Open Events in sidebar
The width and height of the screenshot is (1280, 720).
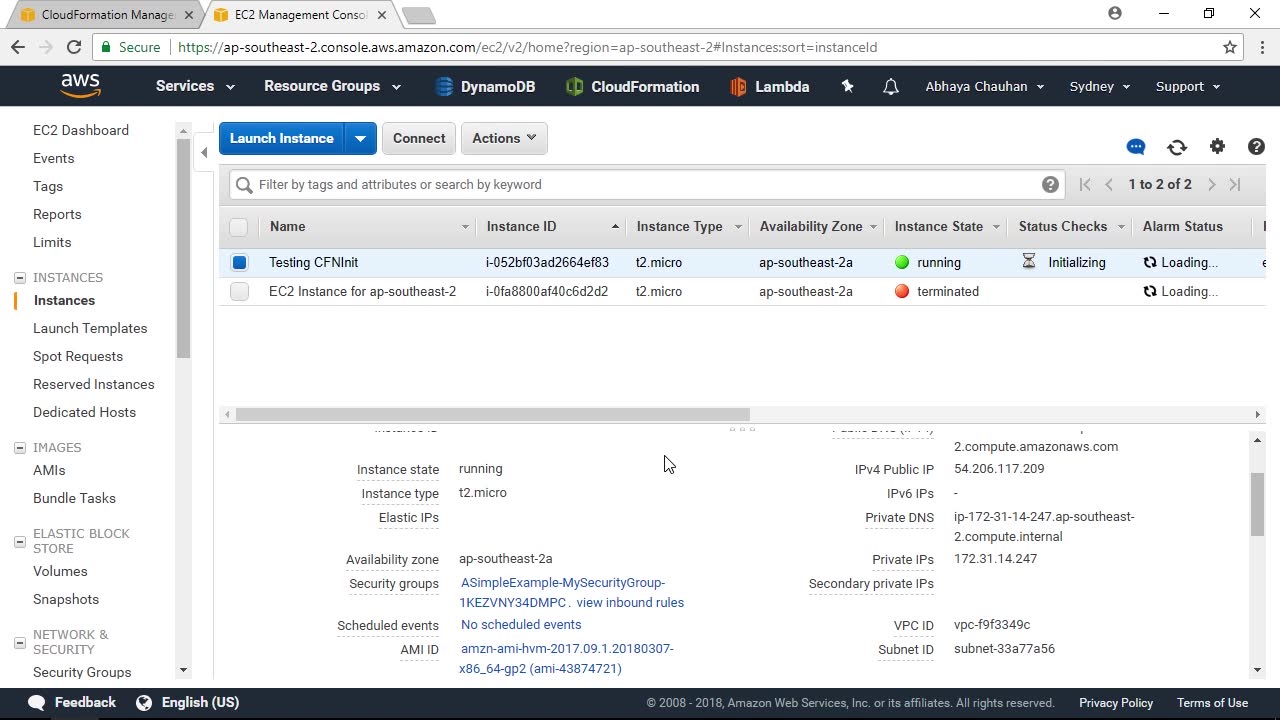click(54, 158)
